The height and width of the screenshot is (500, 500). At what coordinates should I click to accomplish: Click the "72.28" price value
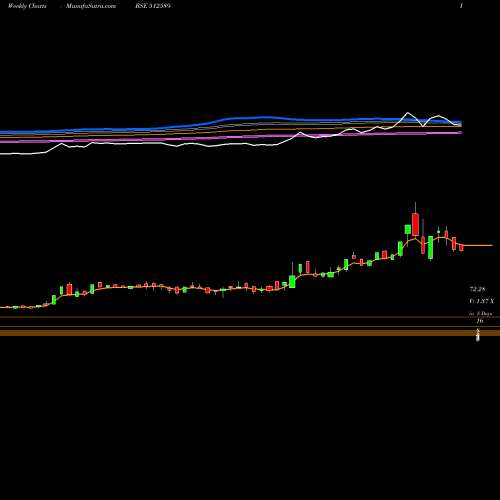(478, 289)
